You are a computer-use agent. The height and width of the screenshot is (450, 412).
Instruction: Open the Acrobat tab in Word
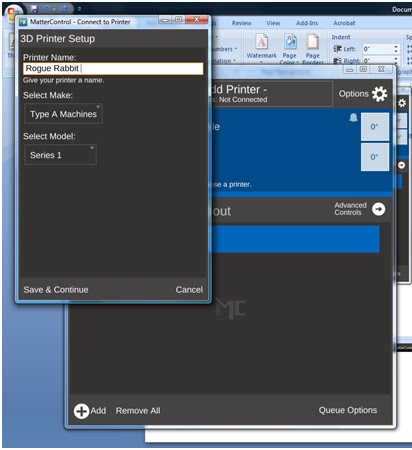pyautogui.click(x=344, y=23)
